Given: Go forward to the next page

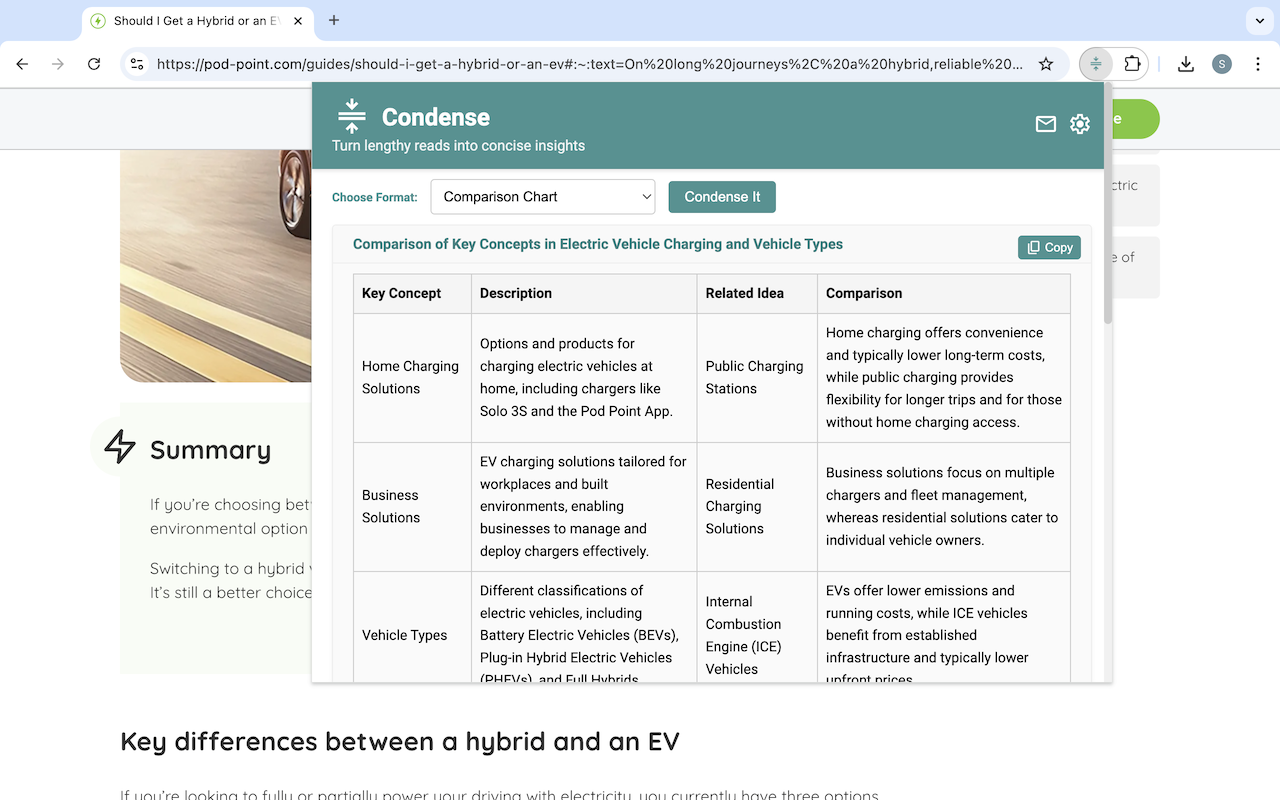Looking at the screenshot, I should coord(58,64).
